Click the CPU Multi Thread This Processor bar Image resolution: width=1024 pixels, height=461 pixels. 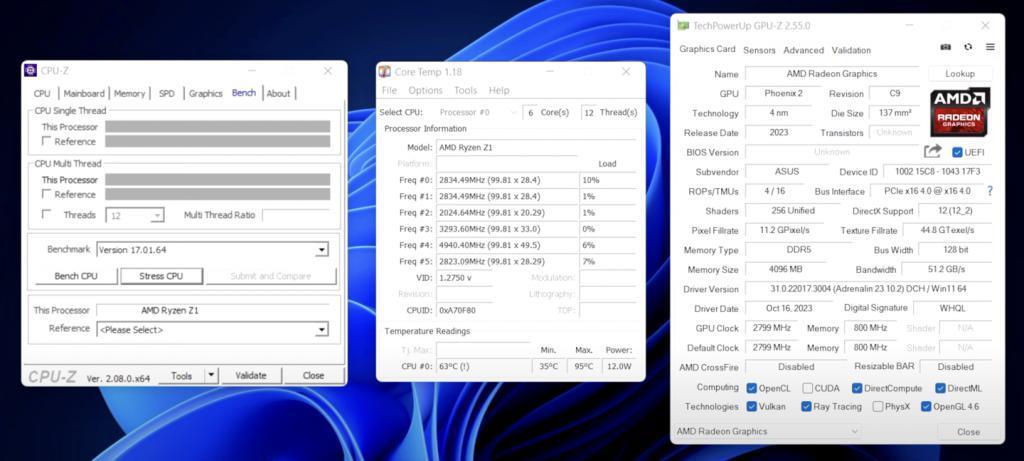[x=217, y=180]
